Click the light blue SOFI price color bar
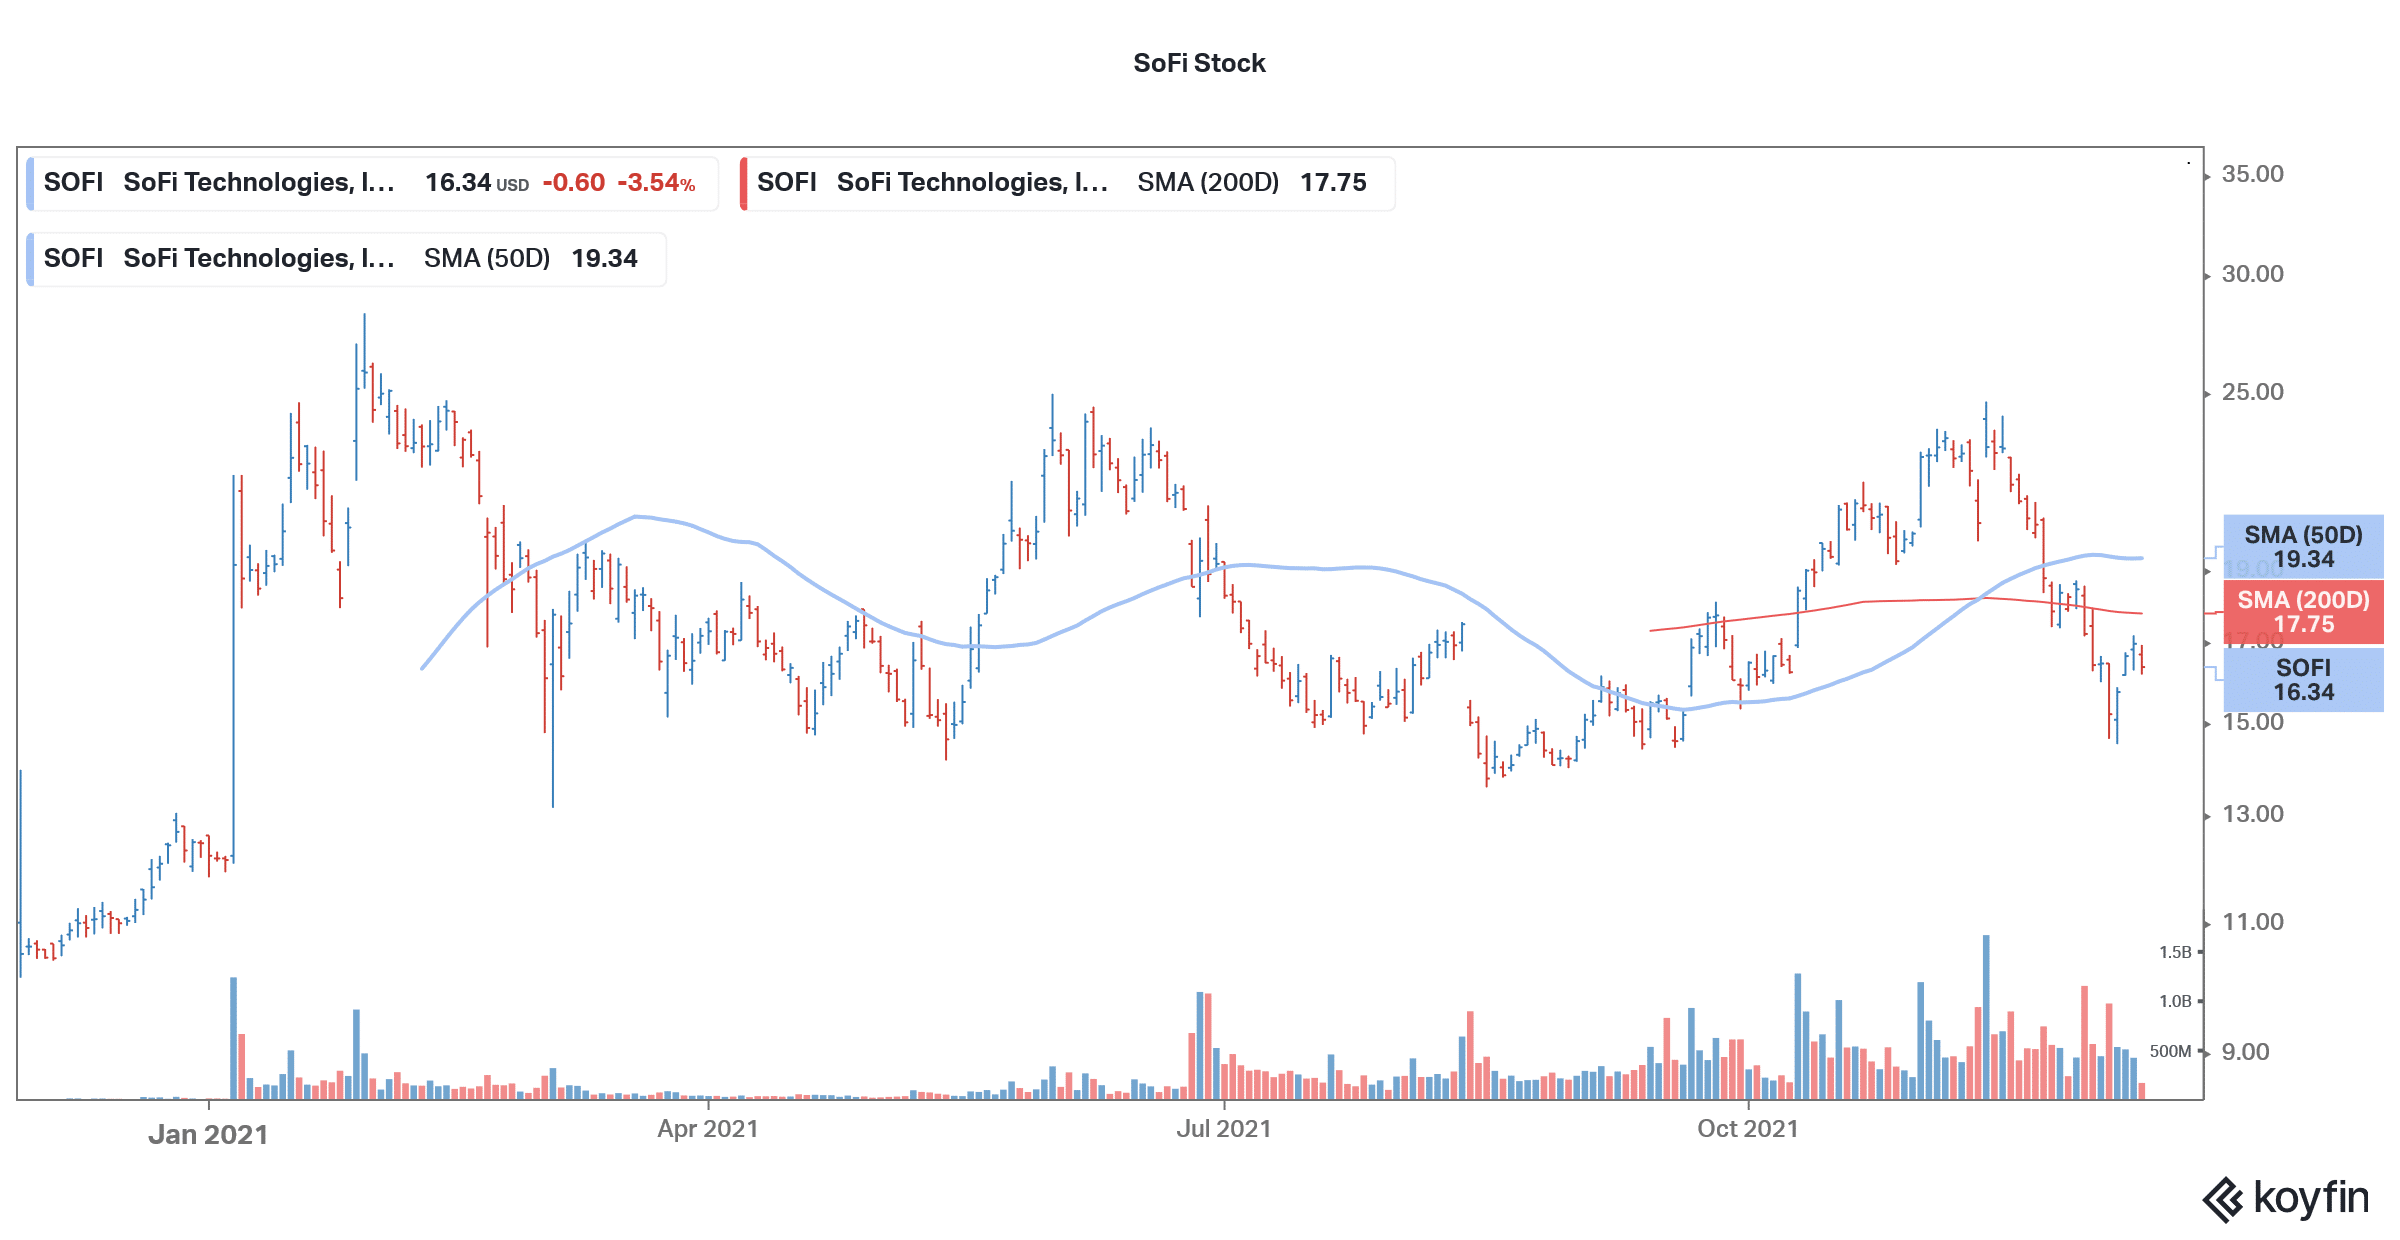 30,183
